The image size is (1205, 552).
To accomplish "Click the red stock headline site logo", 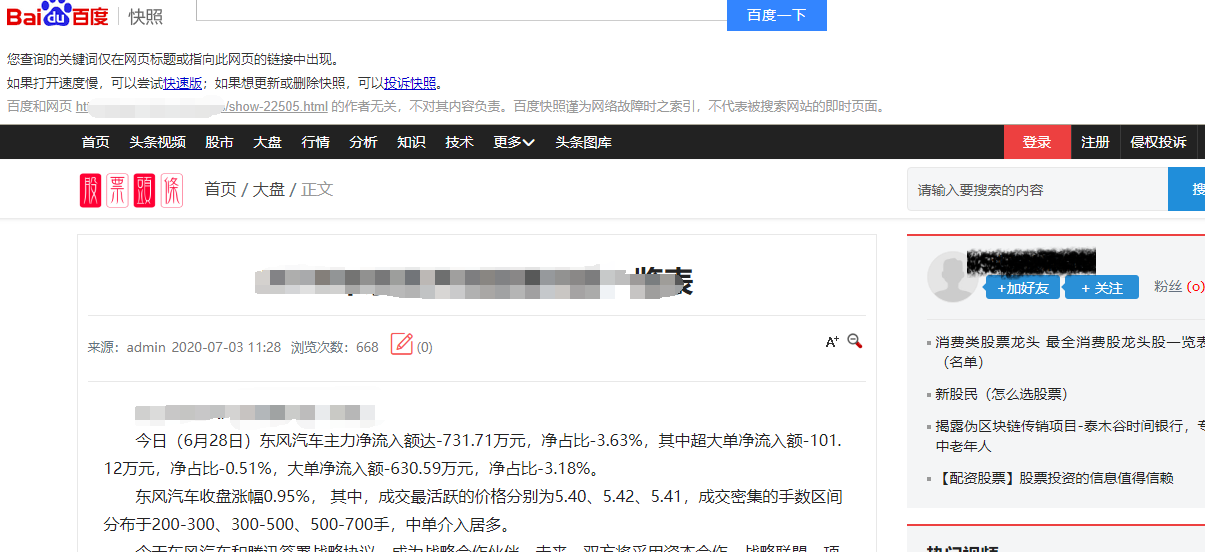I will (131, 190).
